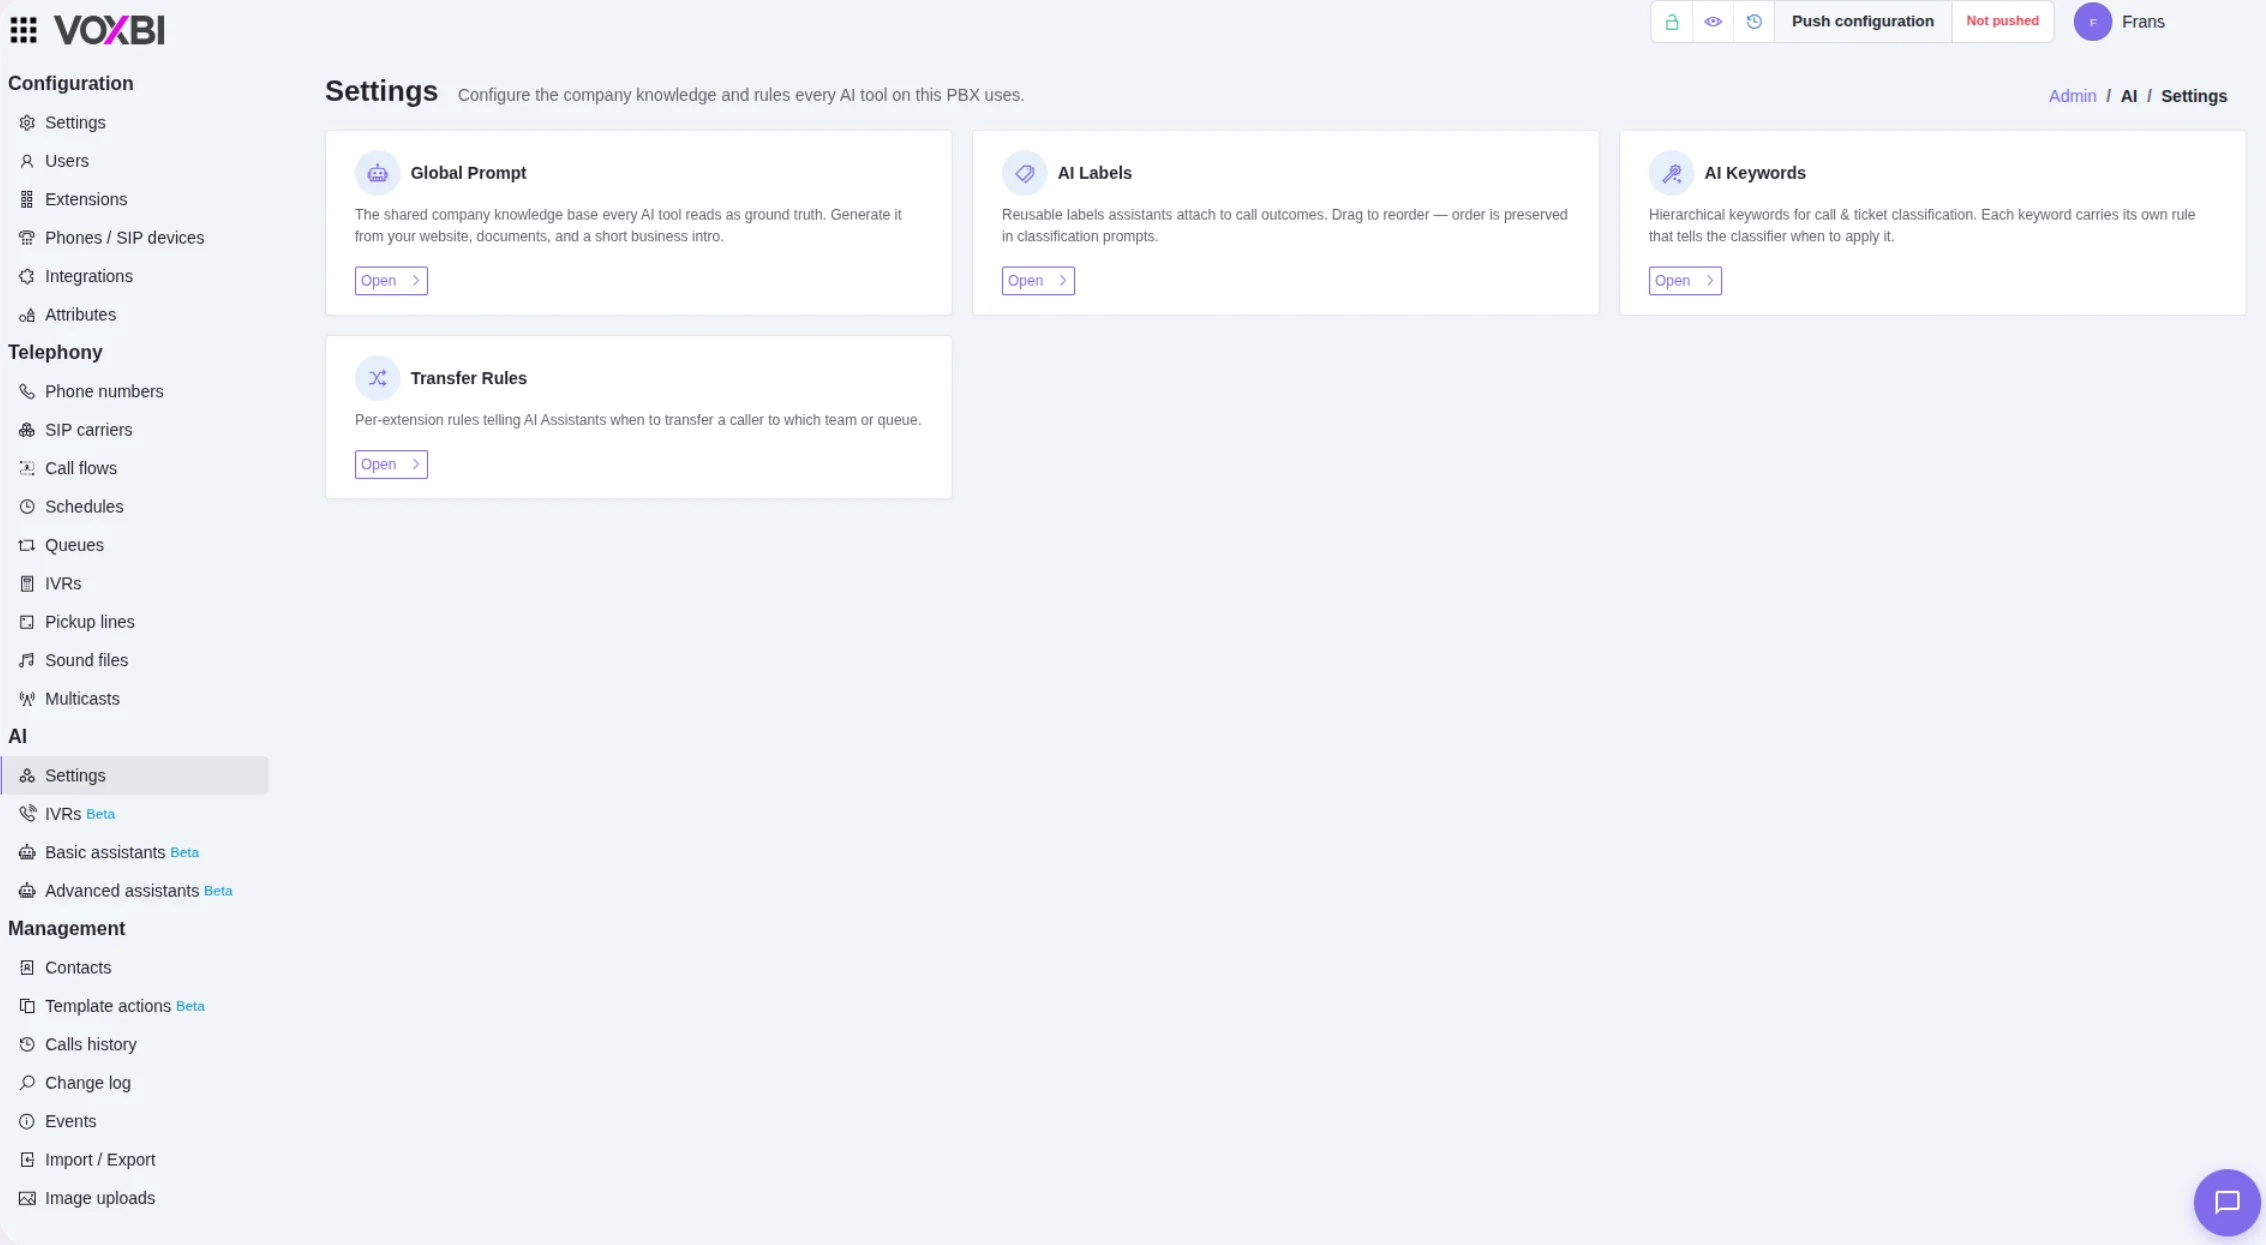Select AI Settings in the sidebar
Image resolution: width=2266 pixels, height=1245 pixels.
click(x=134, y=776)
